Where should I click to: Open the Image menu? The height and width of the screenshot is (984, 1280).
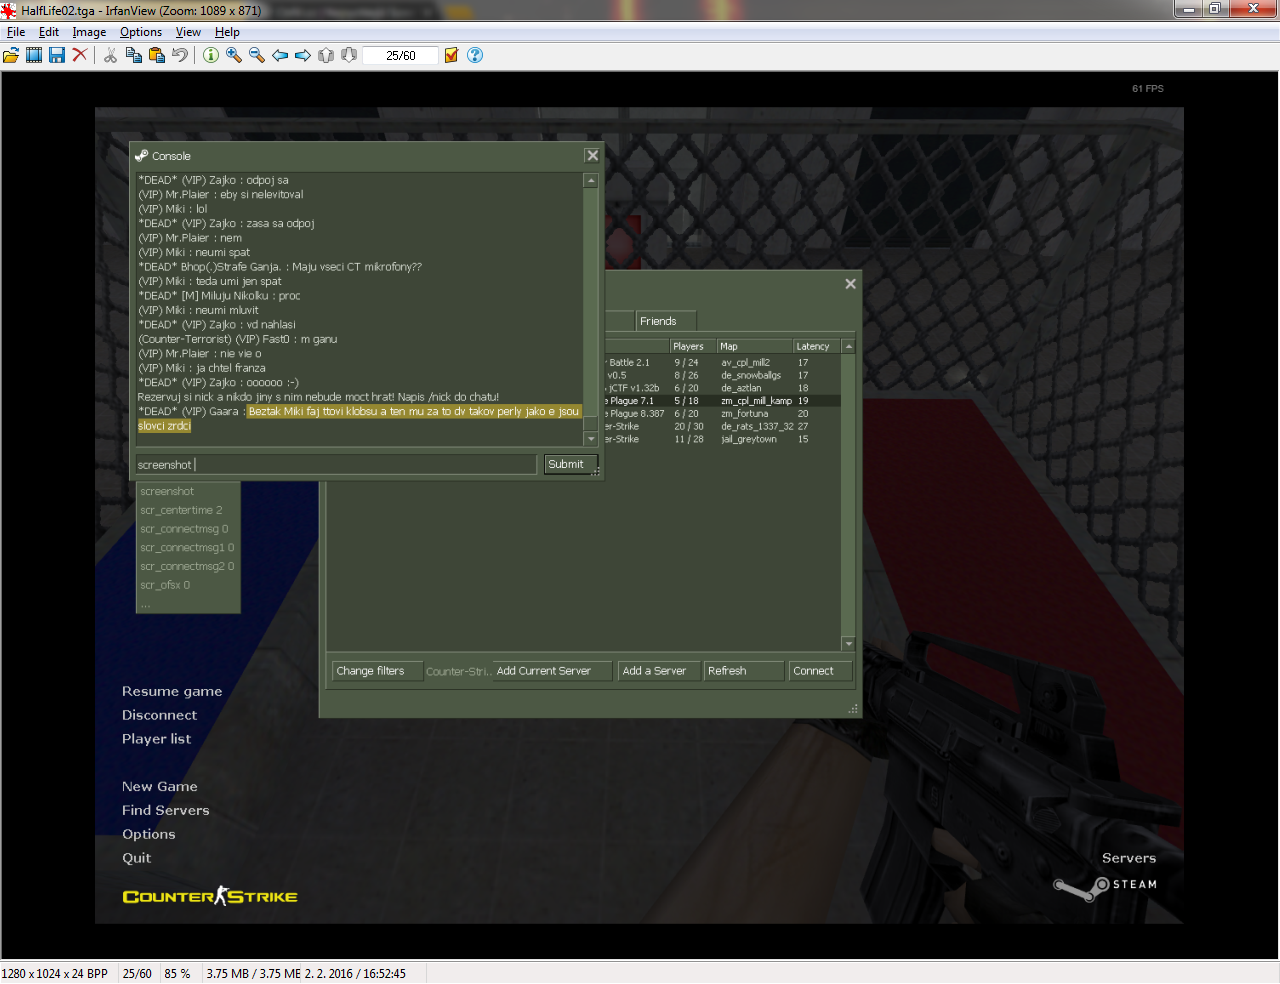tap(89, 31)
